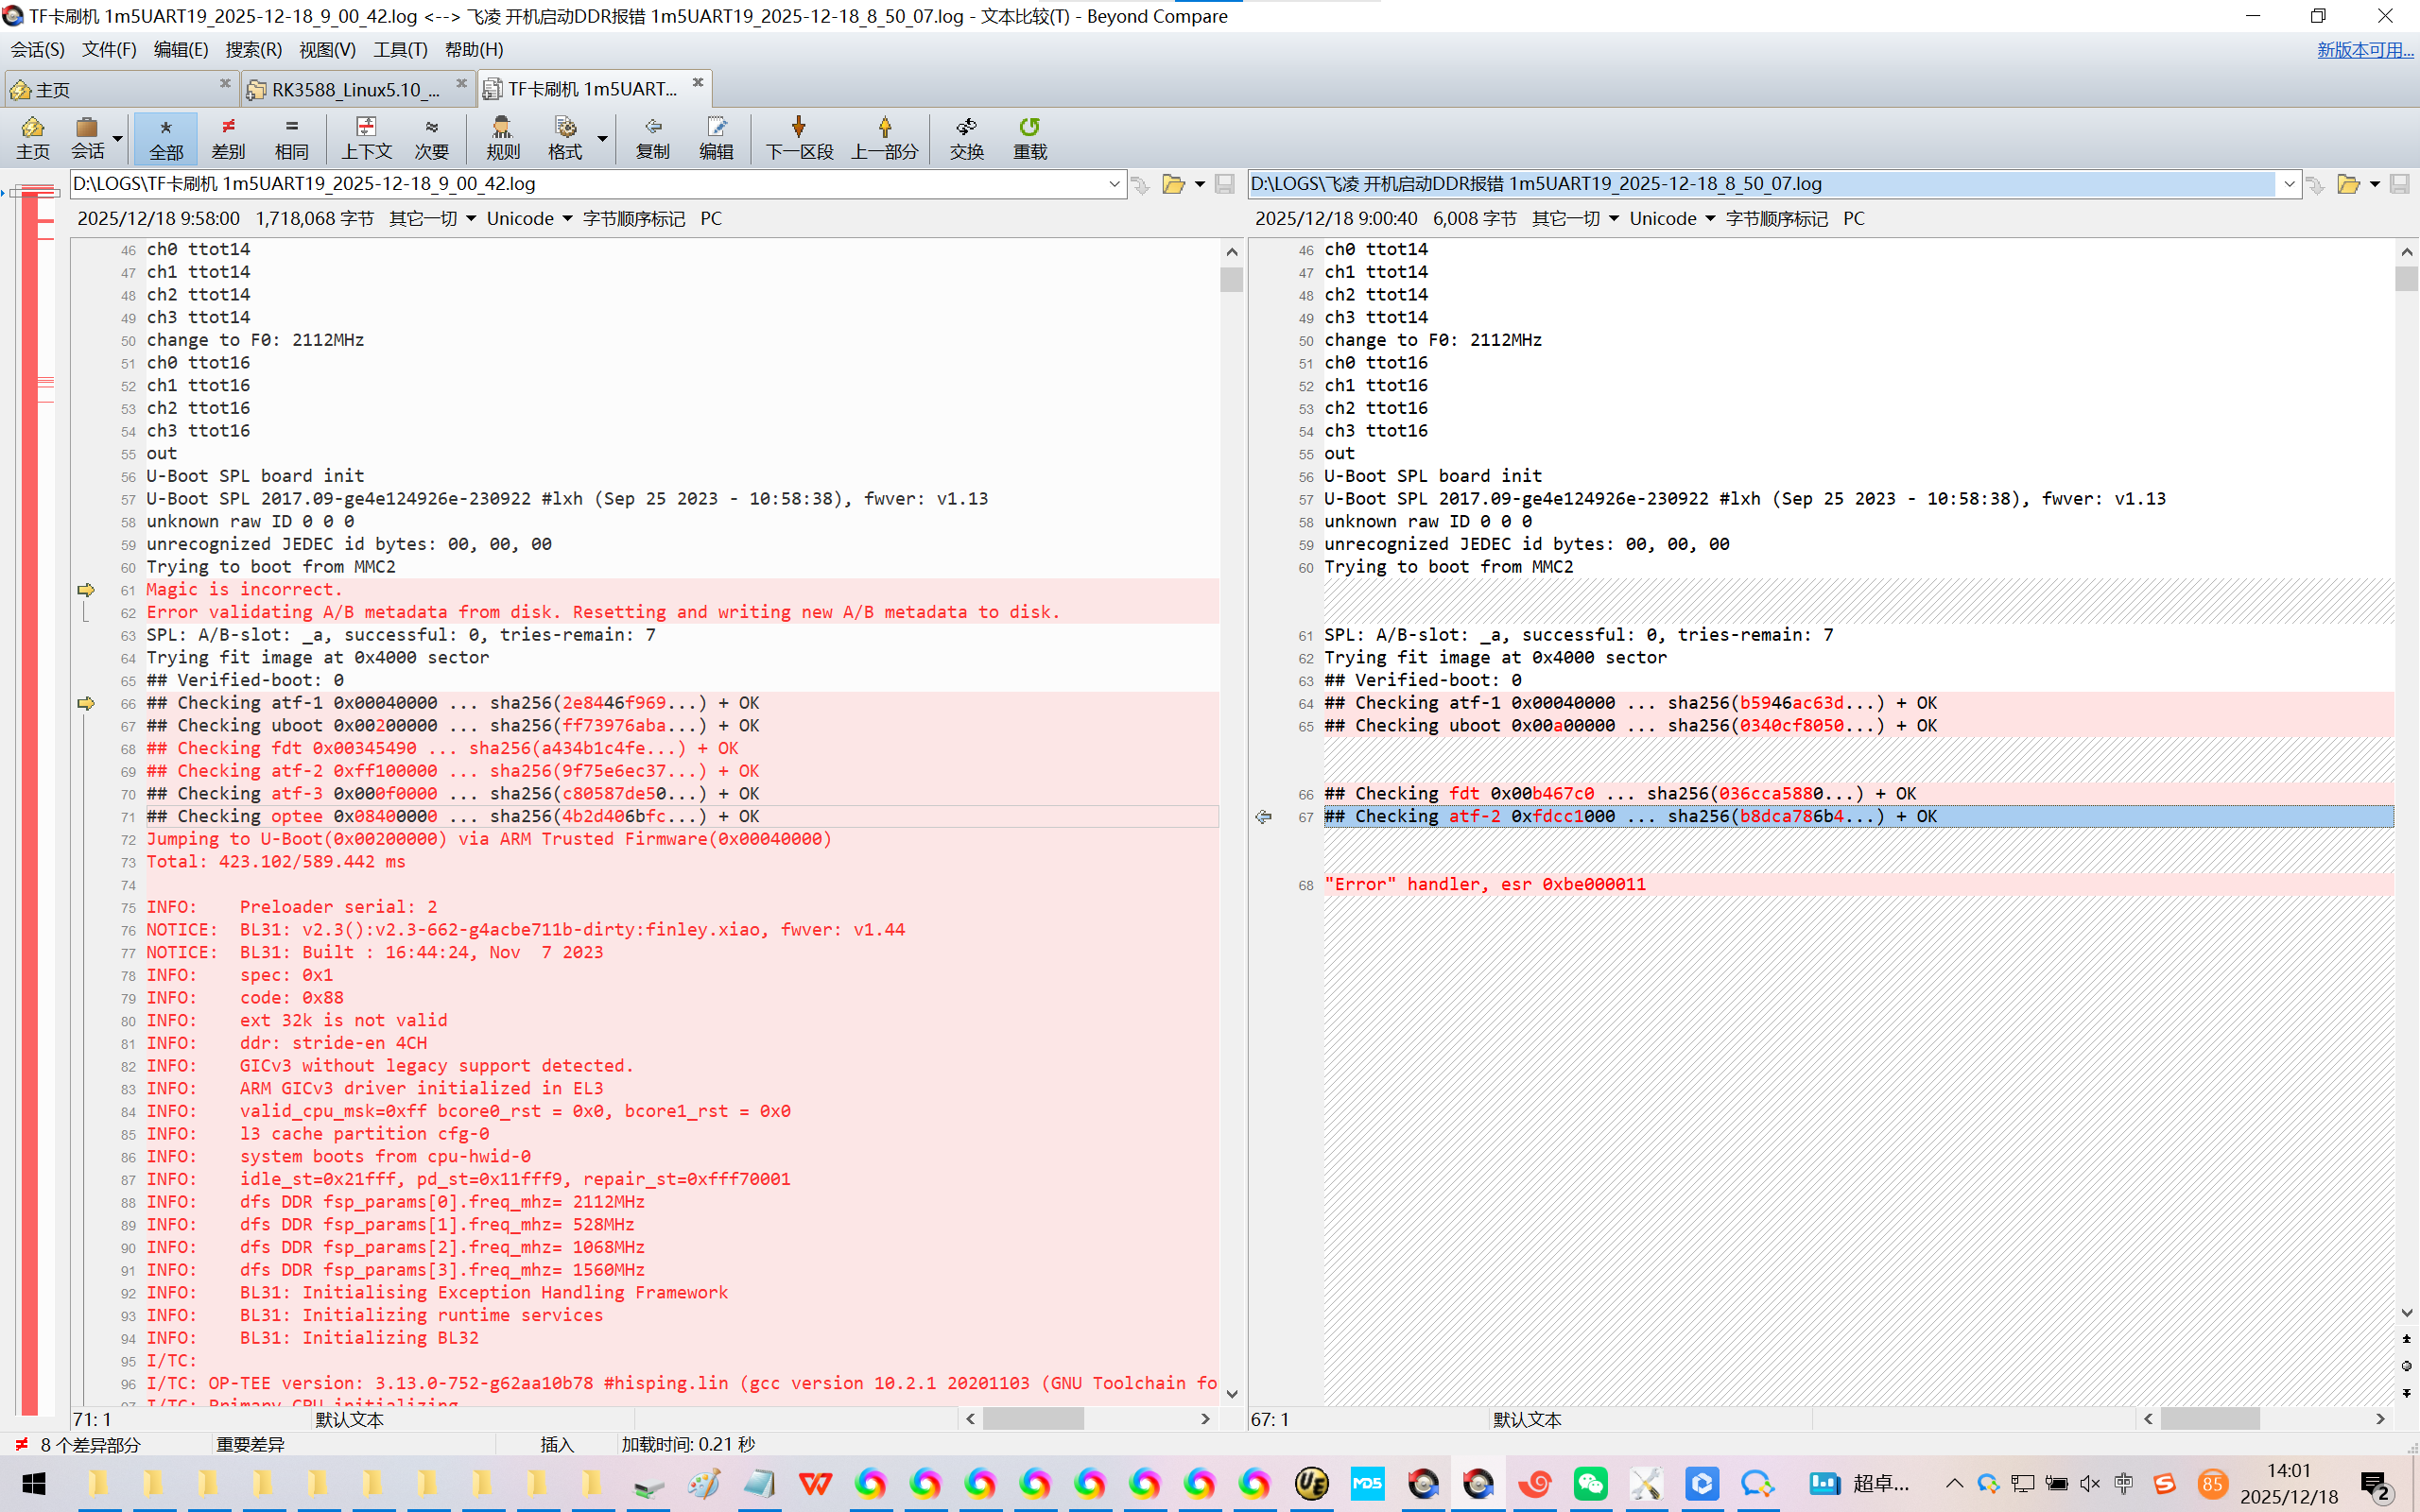Click the left pane horizontal scrollbar thumb
This screenshot has height=1512, width=2420.
click(1033, 1418)
